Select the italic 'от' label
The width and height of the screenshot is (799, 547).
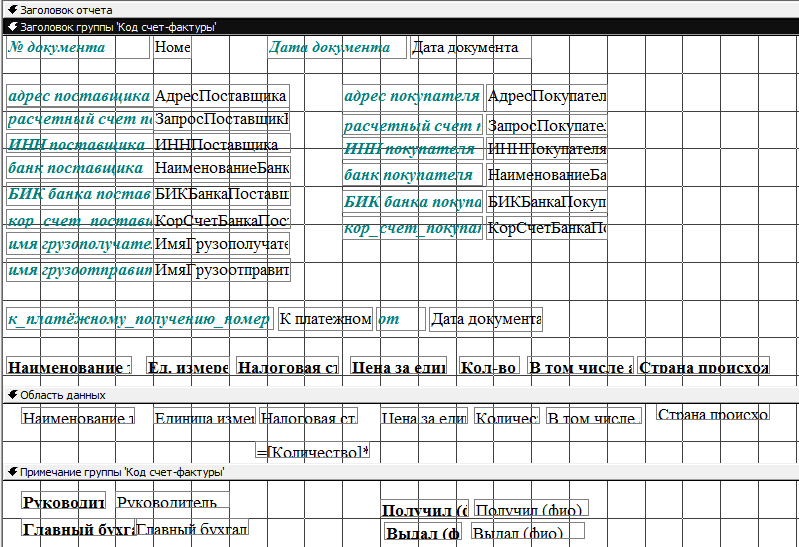pyautogui.click(x=401, y=319)
